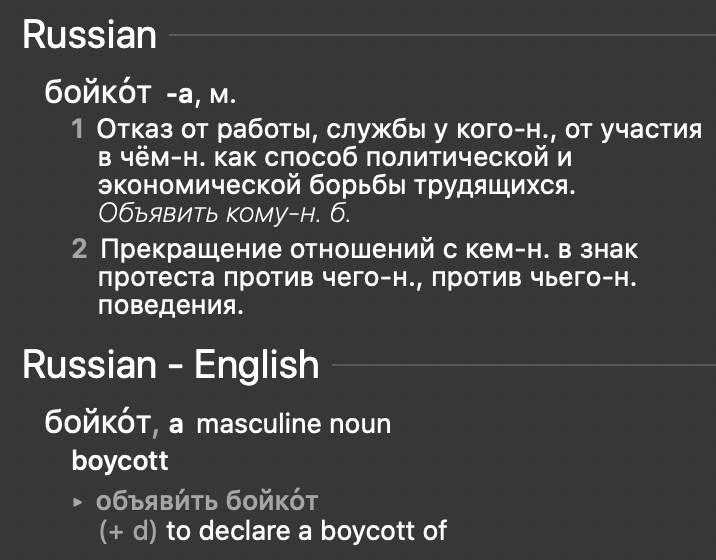Click the masculine noun label

(x=294, y=424)
